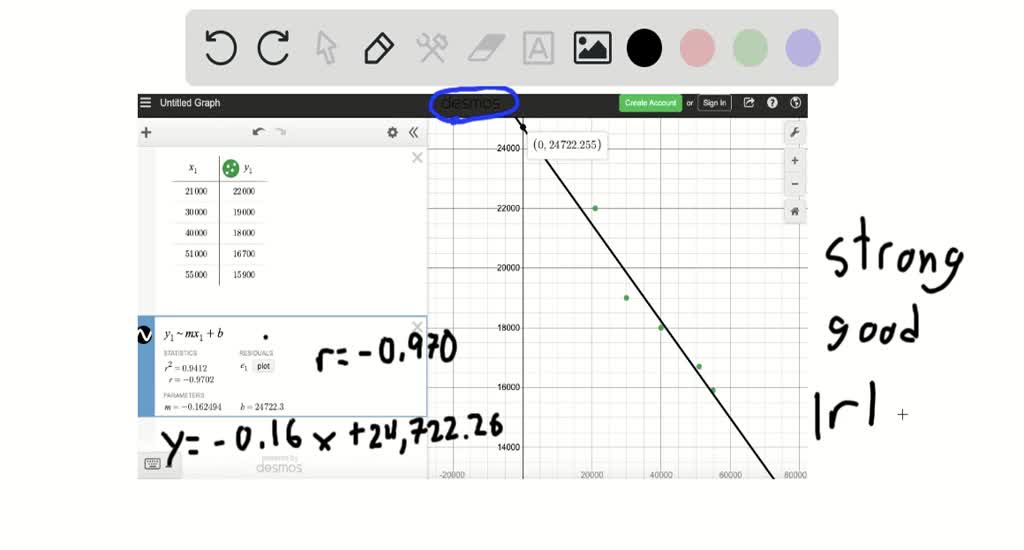Image resolution: width=1024 pixels, height=550 pixels.
Task: Toggle the regression line visibility icon
Action: click(145, 335)
